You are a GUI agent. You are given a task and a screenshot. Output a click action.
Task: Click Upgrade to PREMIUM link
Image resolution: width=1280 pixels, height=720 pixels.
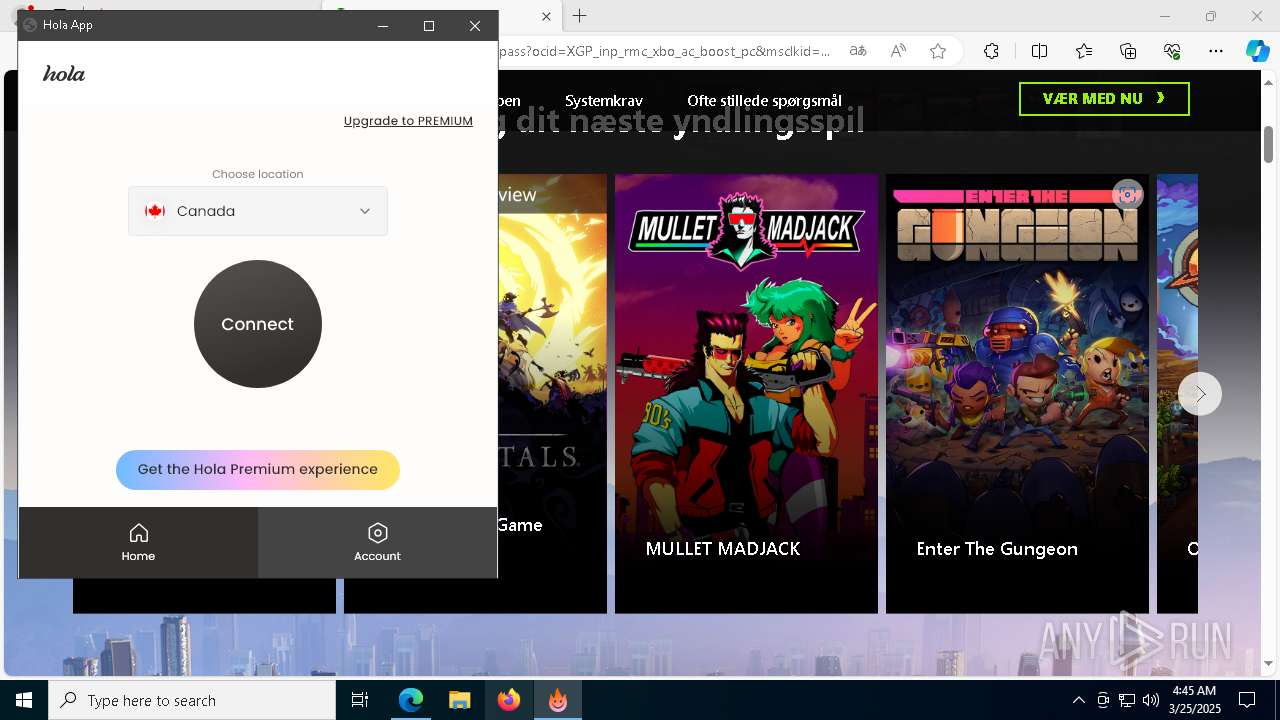click(x=408, y=121)
